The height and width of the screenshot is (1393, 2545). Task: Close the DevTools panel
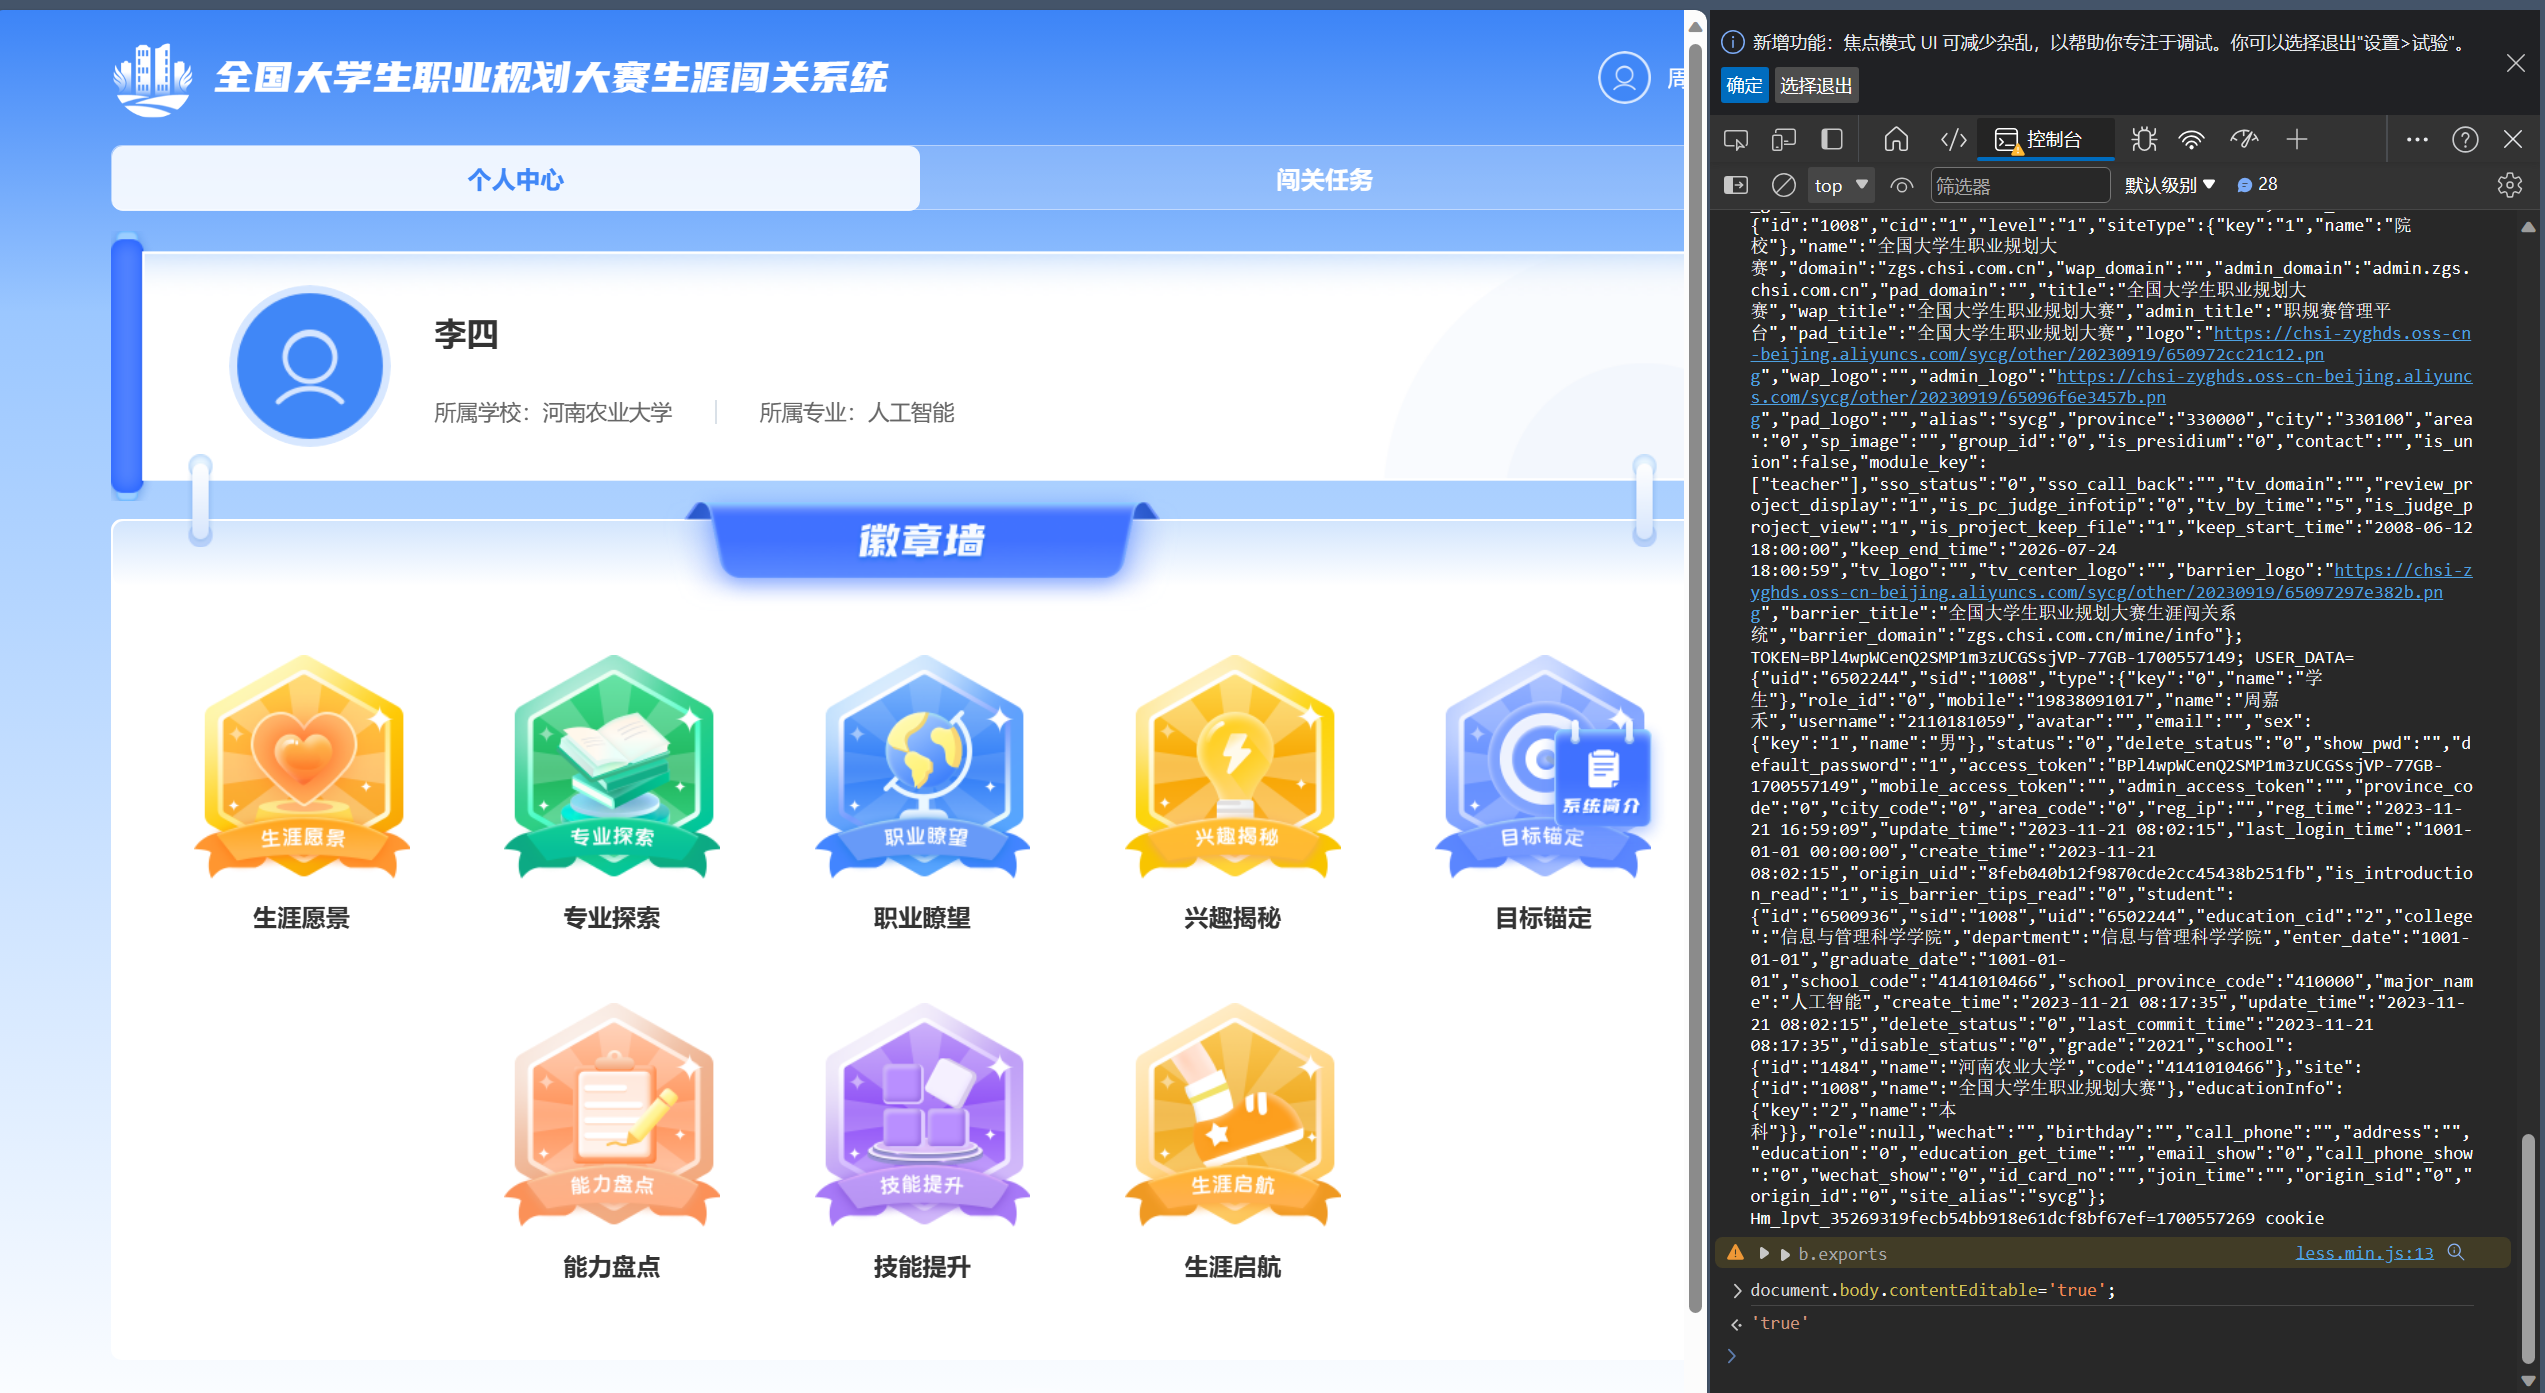[x=2513, y=140]
